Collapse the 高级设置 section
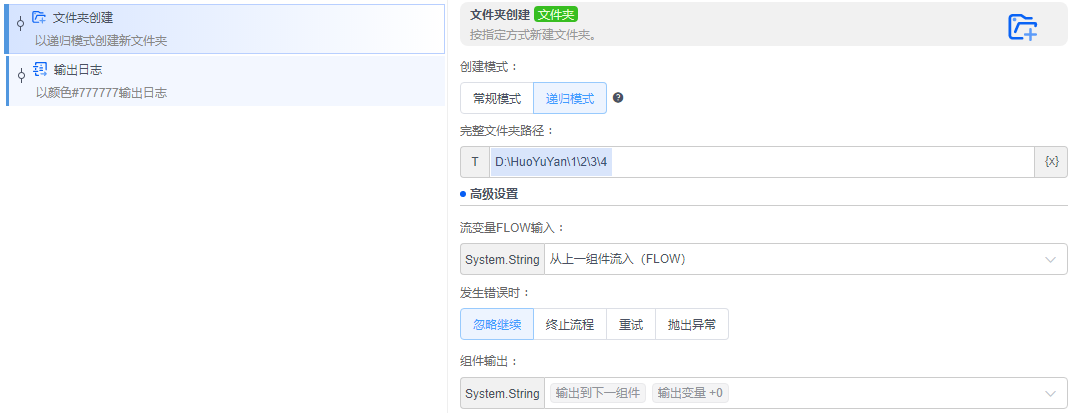 click(x=494, y=194)
